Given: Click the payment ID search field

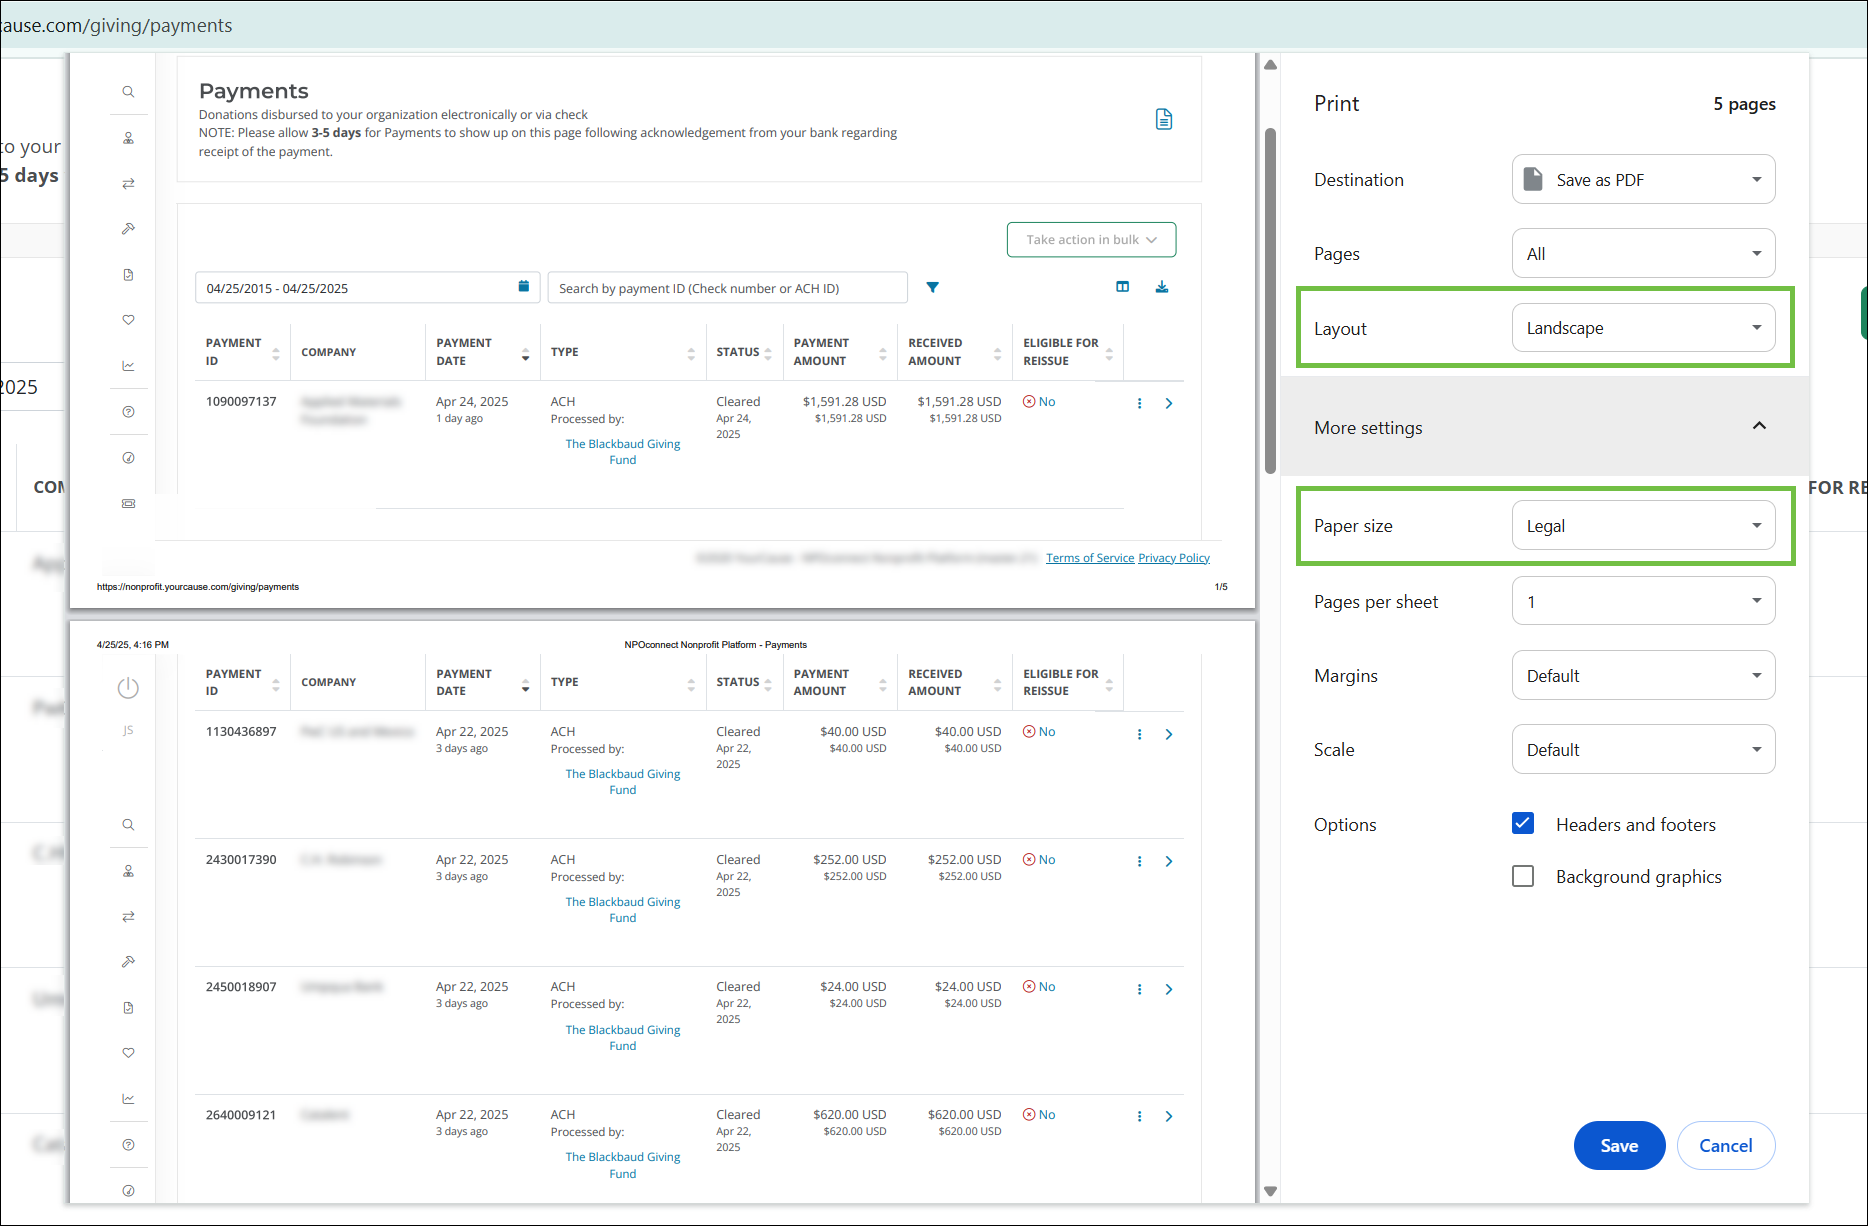Looking at the screenshot, I should point(727,288).
